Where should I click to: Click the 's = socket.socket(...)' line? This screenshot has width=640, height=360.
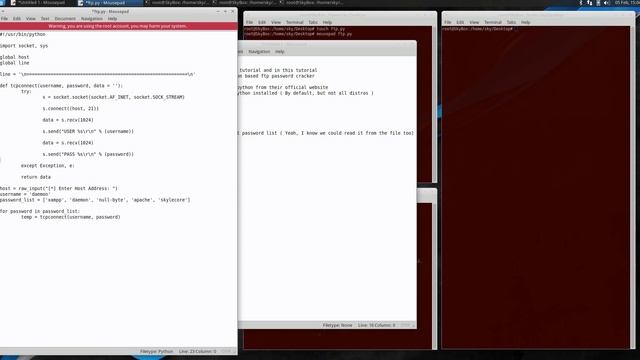(113, 97)
